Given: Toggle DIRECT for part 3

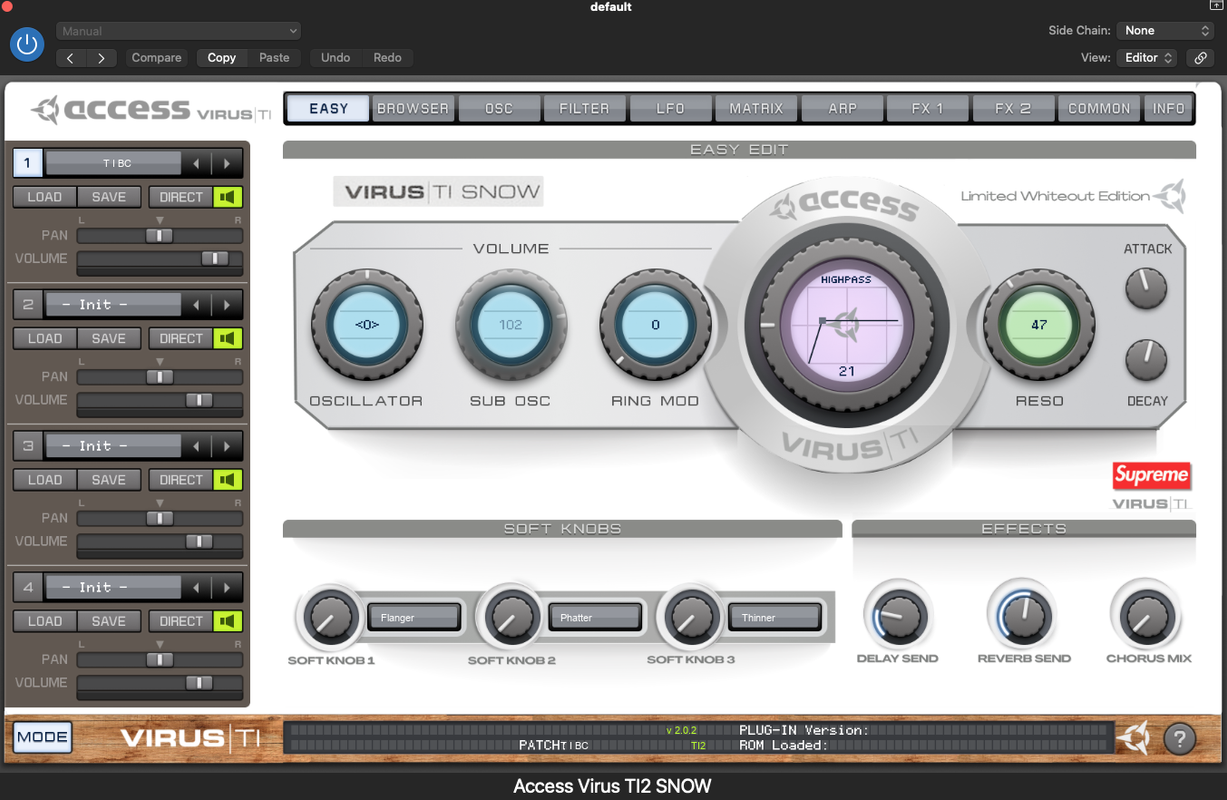Looking at the screenshot, I should tap(181, 480).
